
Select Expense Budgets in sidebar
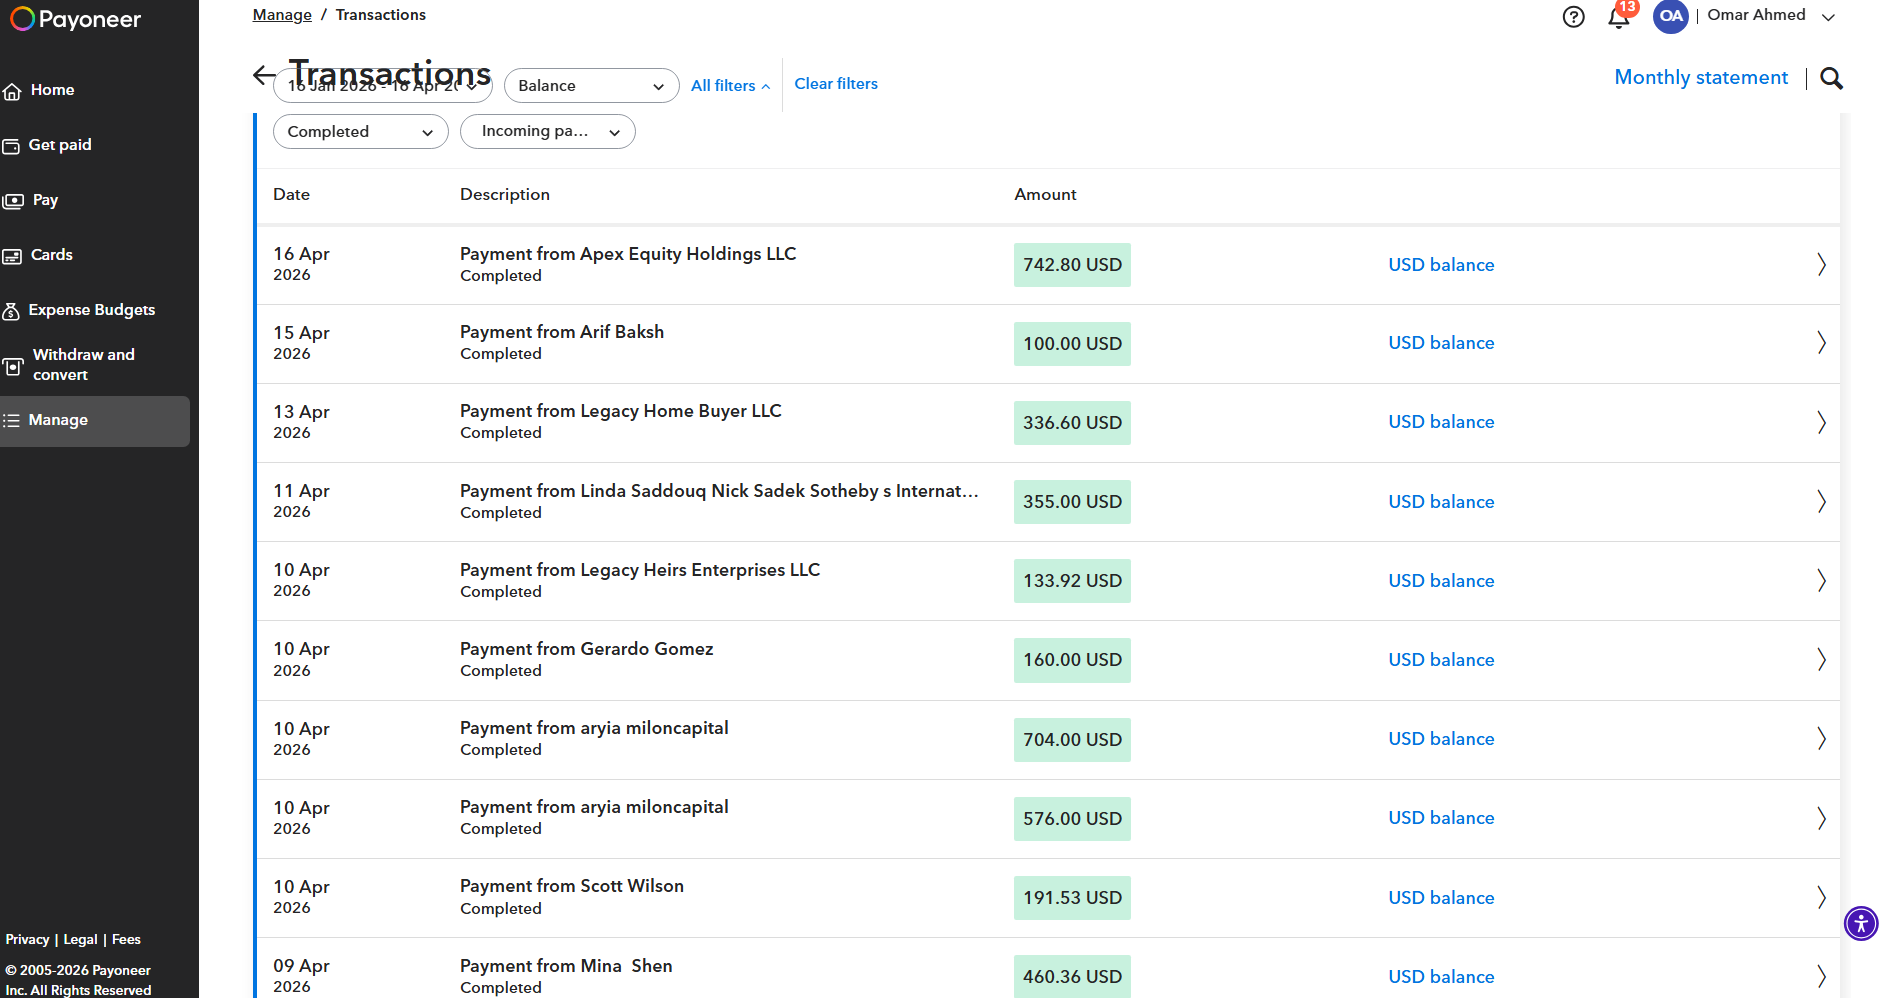(x=91, y=310)
